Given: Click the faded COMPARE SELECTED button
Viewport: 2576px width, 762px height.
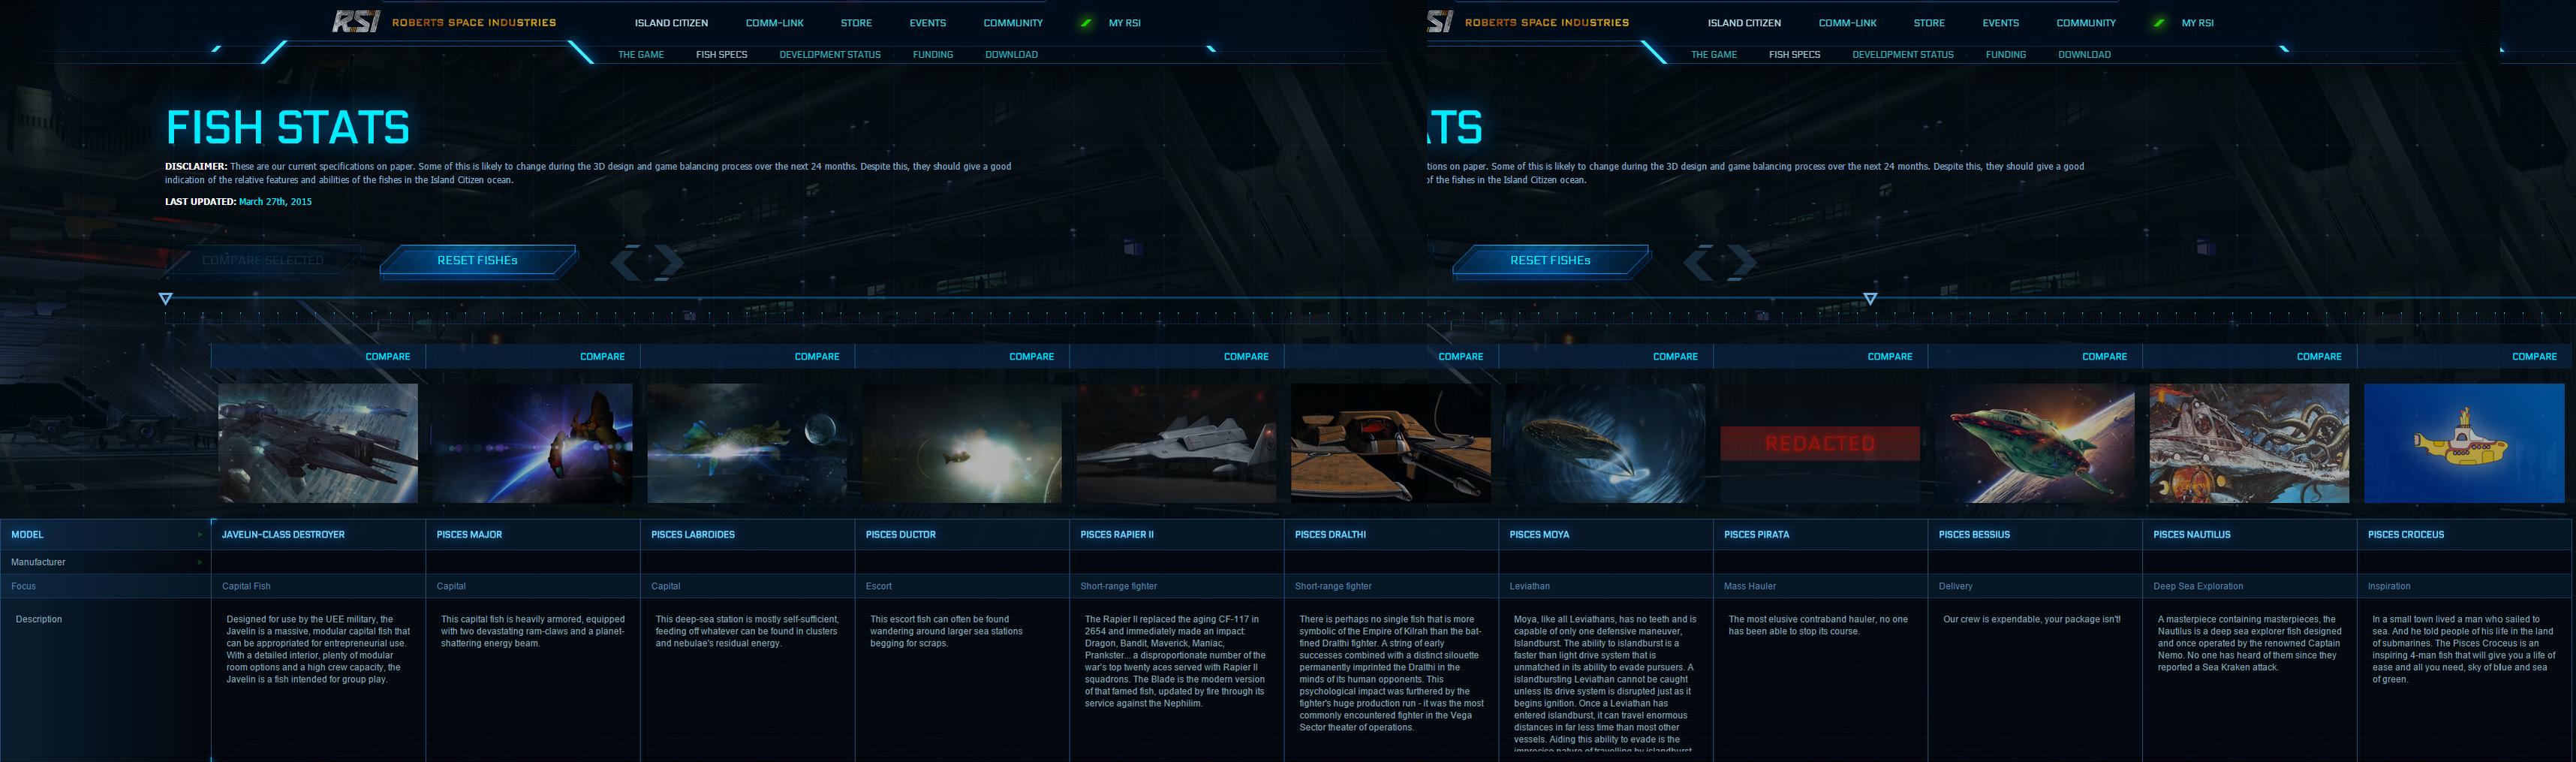Looking at the screenshot, I should 263,260.
